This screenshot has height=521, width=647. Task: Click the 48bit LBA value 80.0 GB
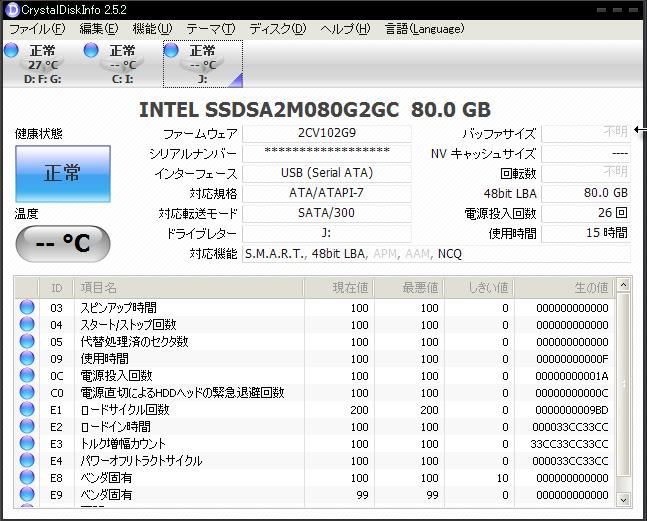pyautogui.click(x=586, y=193)
